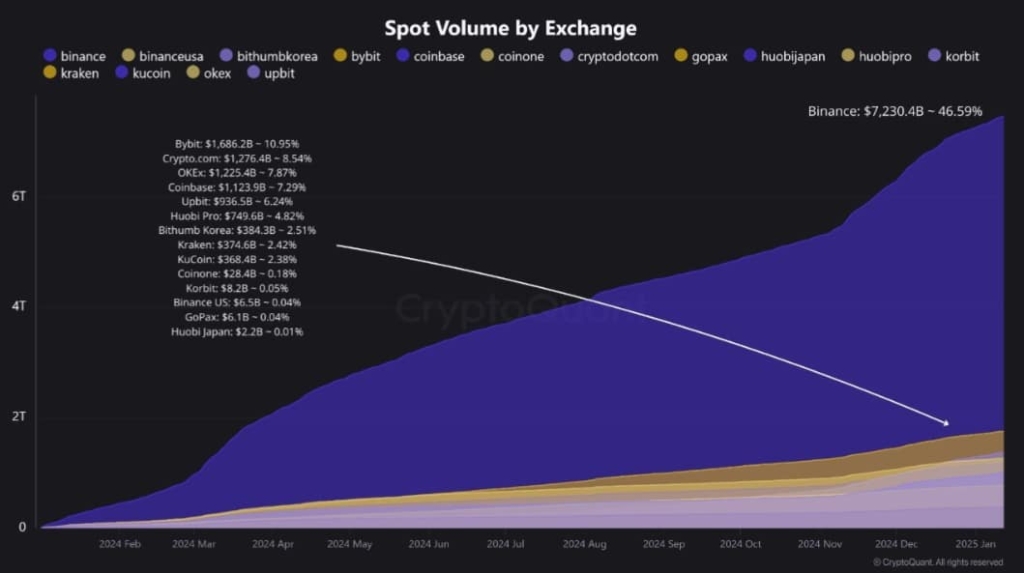Click the CryptoQuant copyright notice
Image resolution: width=1024 pixels, height=573 pixels.
pyautogui.click(x=938, y=562)
